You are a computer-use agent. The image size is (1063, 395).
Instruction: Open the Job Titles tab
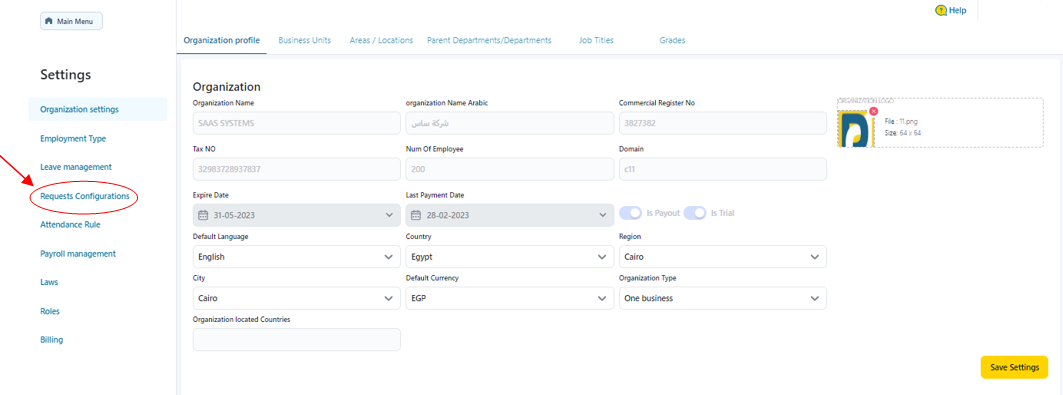tap(596, 40)
